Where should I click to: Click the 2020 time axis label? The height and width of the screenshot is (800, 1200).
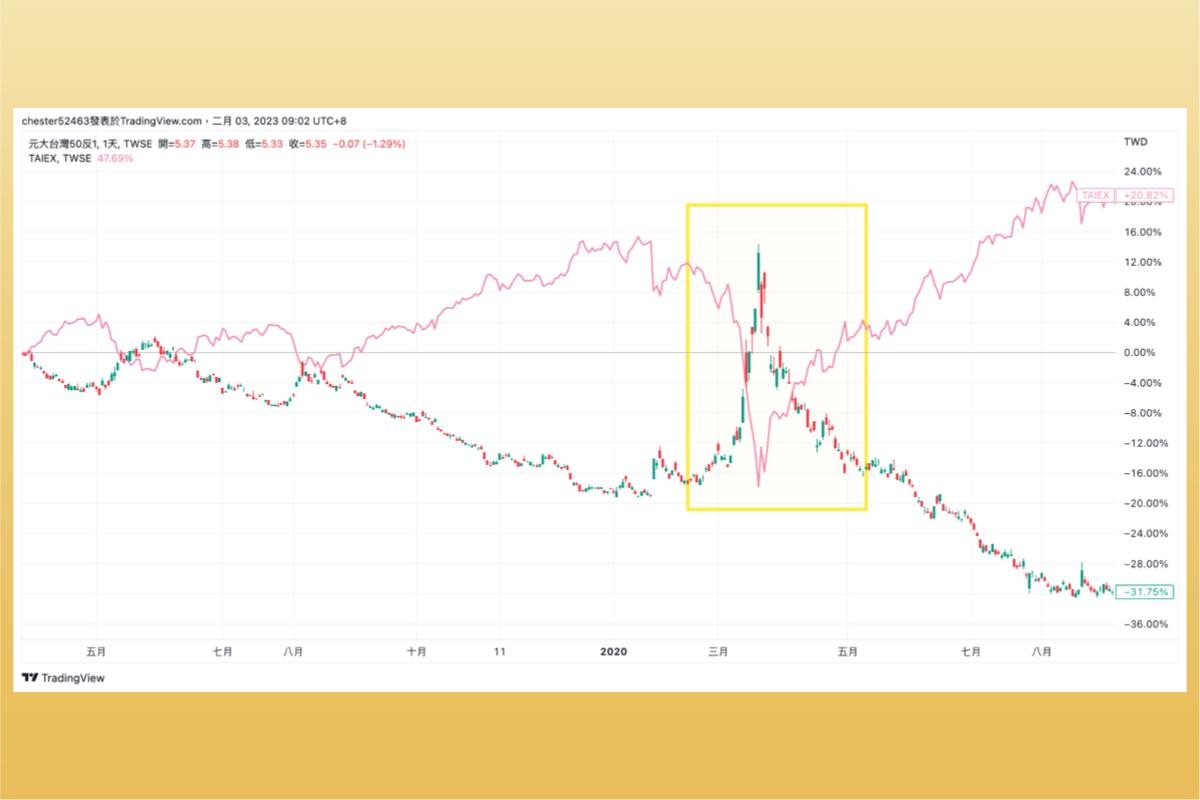[612, 651]
